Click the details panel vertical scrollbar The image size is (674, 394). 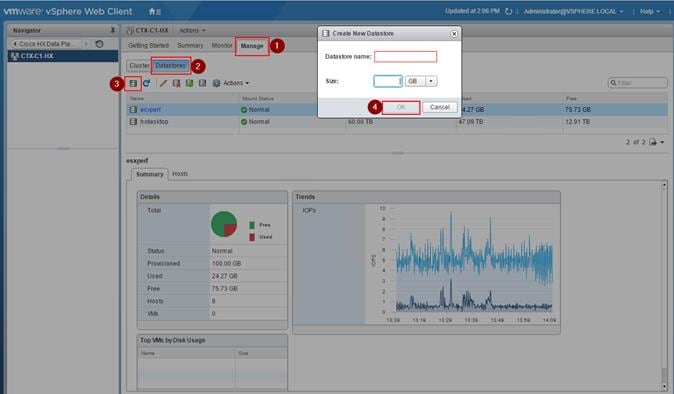[x=664, y=286]
